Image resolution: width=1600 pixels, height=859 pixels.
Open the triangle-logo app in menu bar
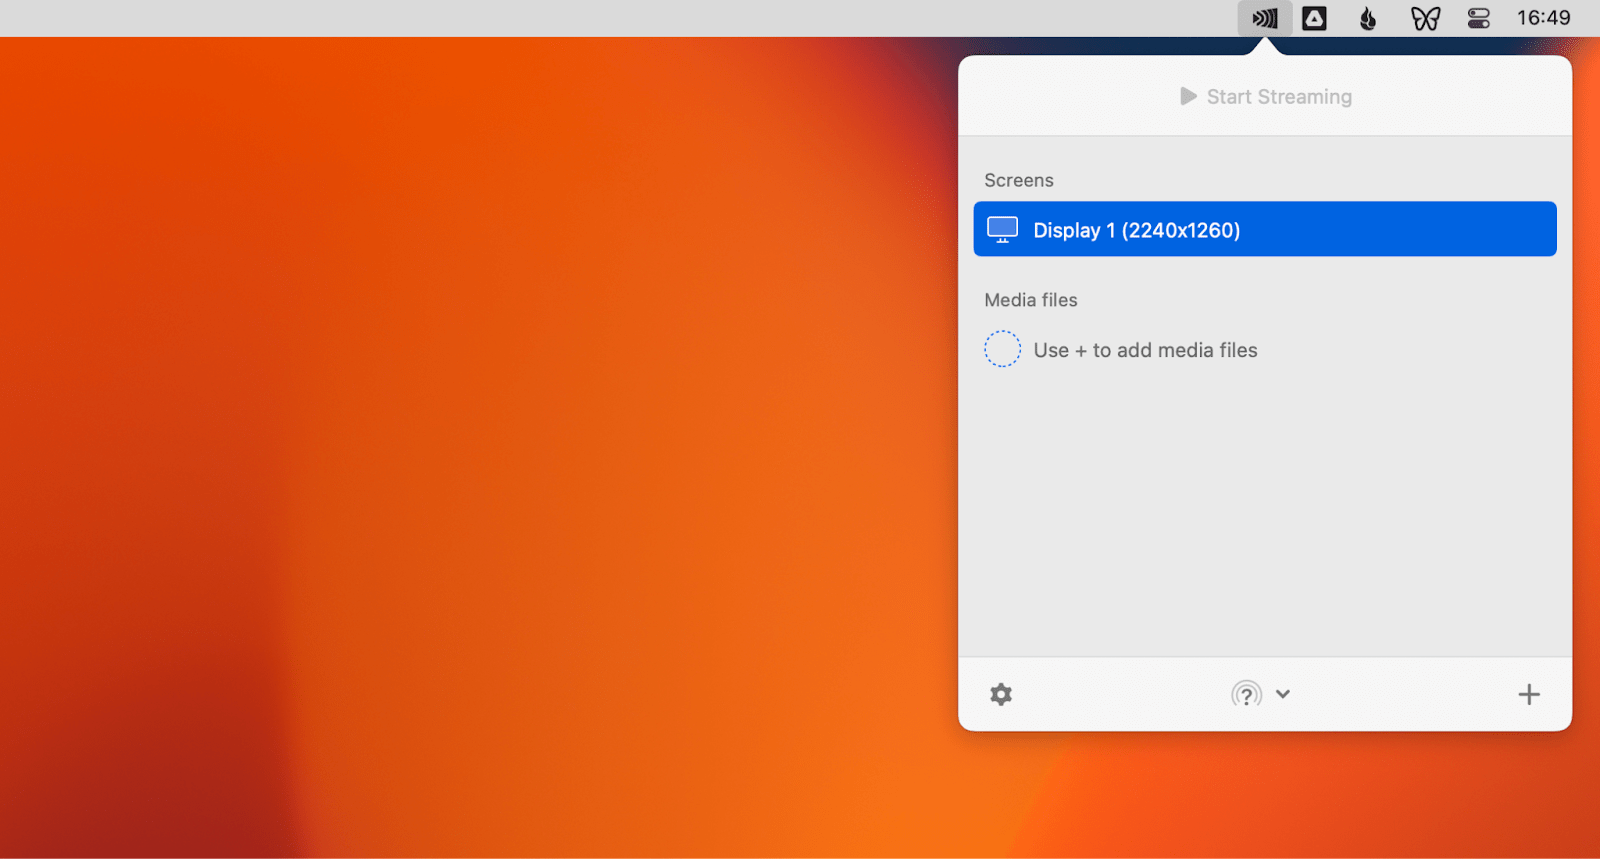1314,18
